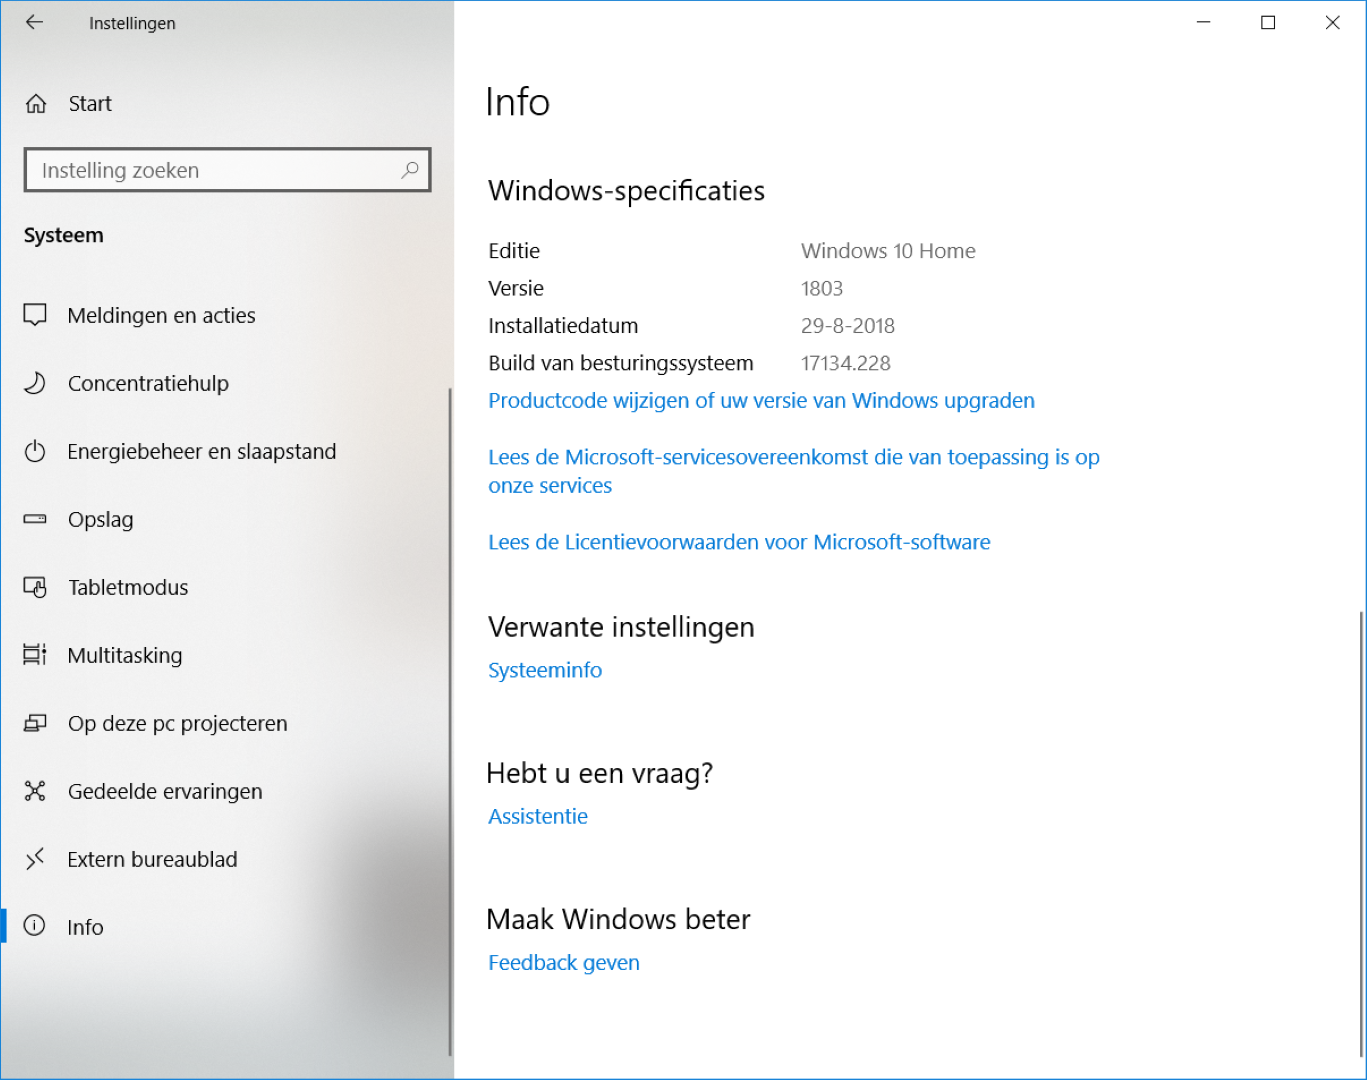Click the search magnifier icon

click(410, 170)
